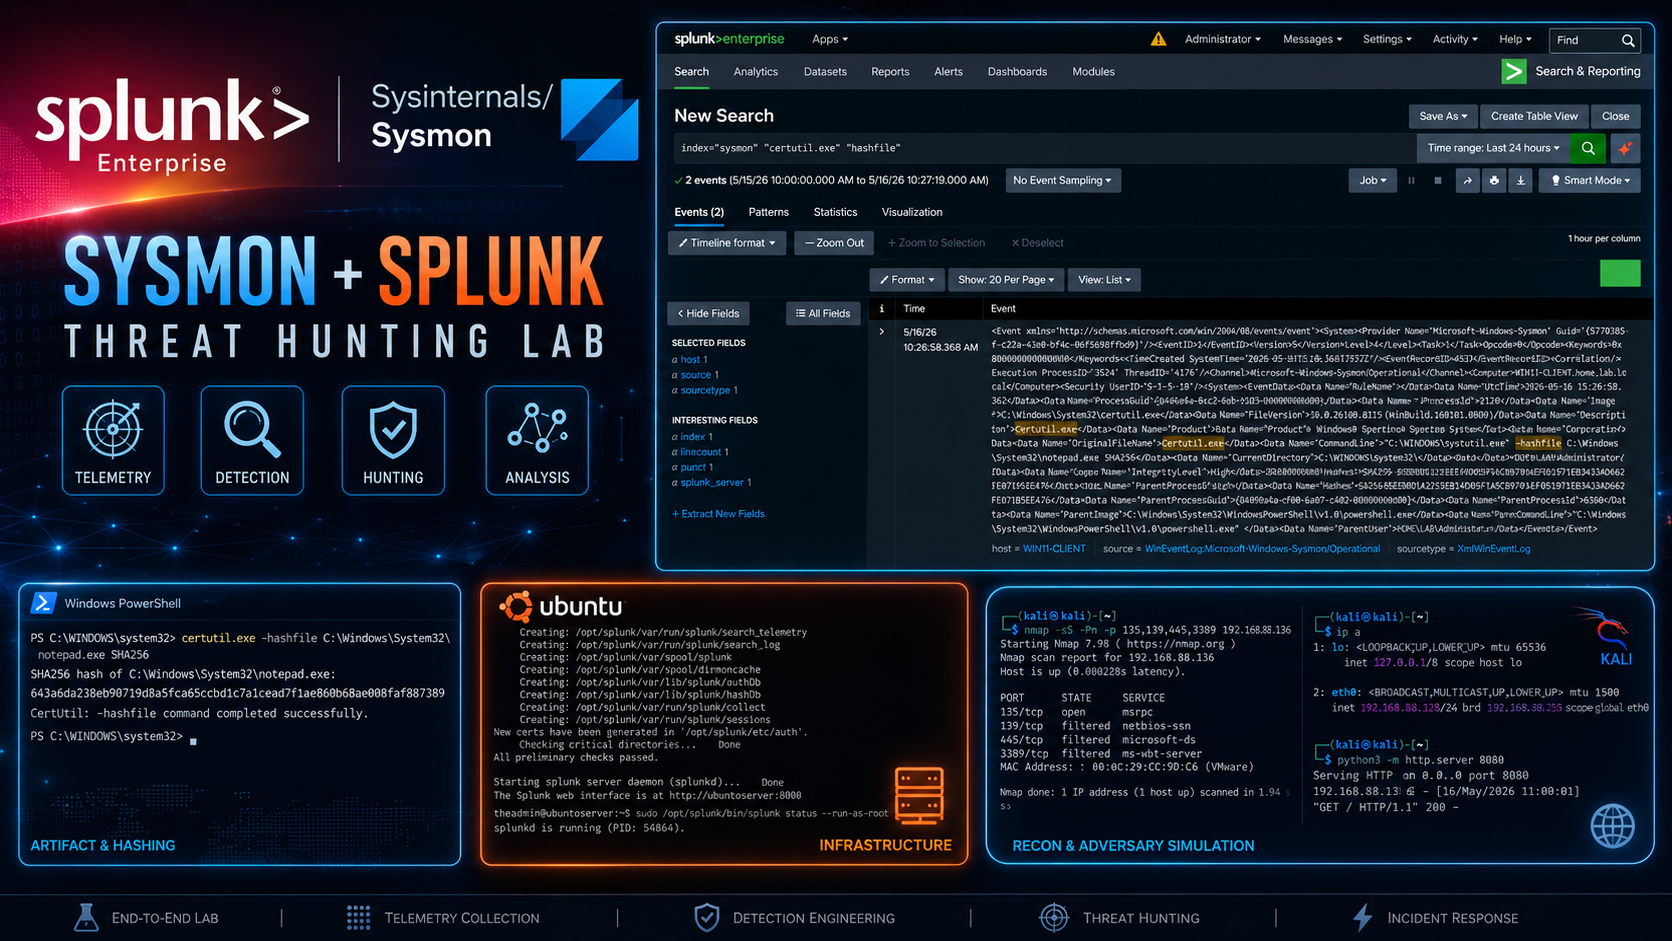Change the Show: 20 Per Page setting
Image resolution: width=1672 pixels, height=941 pixels.
pos(1006,280)
